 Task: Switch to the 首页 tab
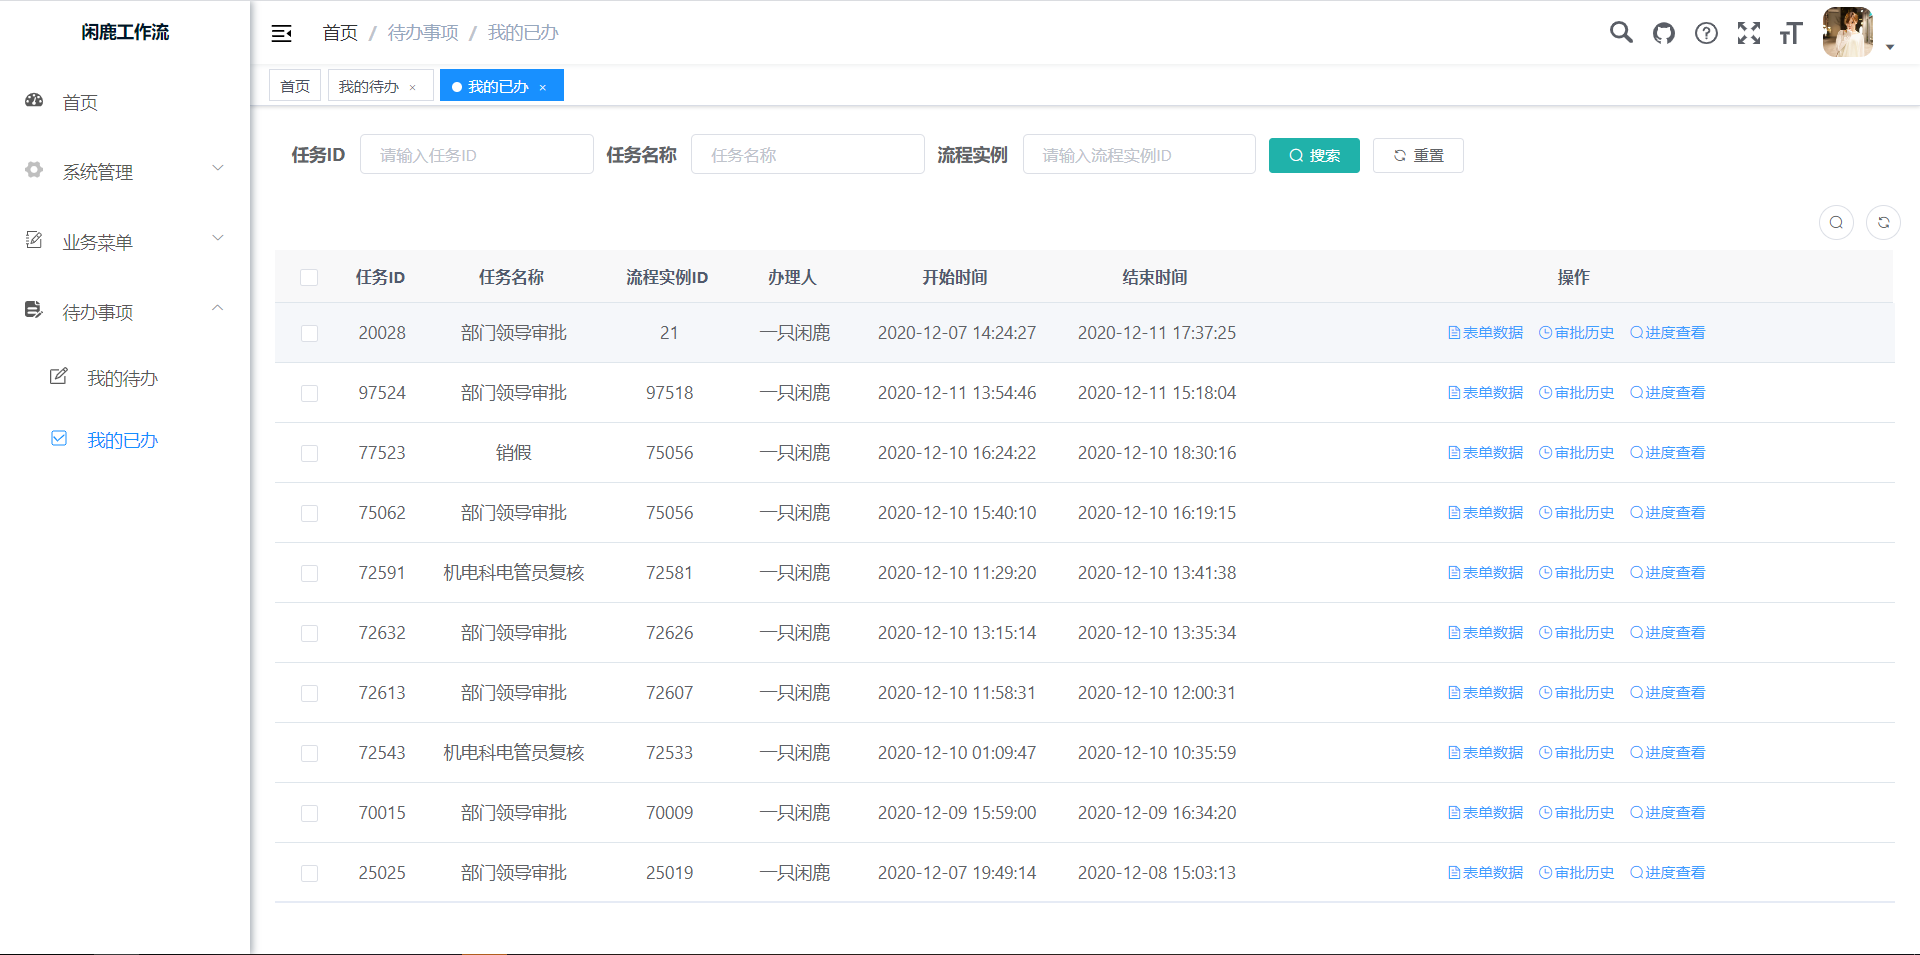(x=295, y=86)
